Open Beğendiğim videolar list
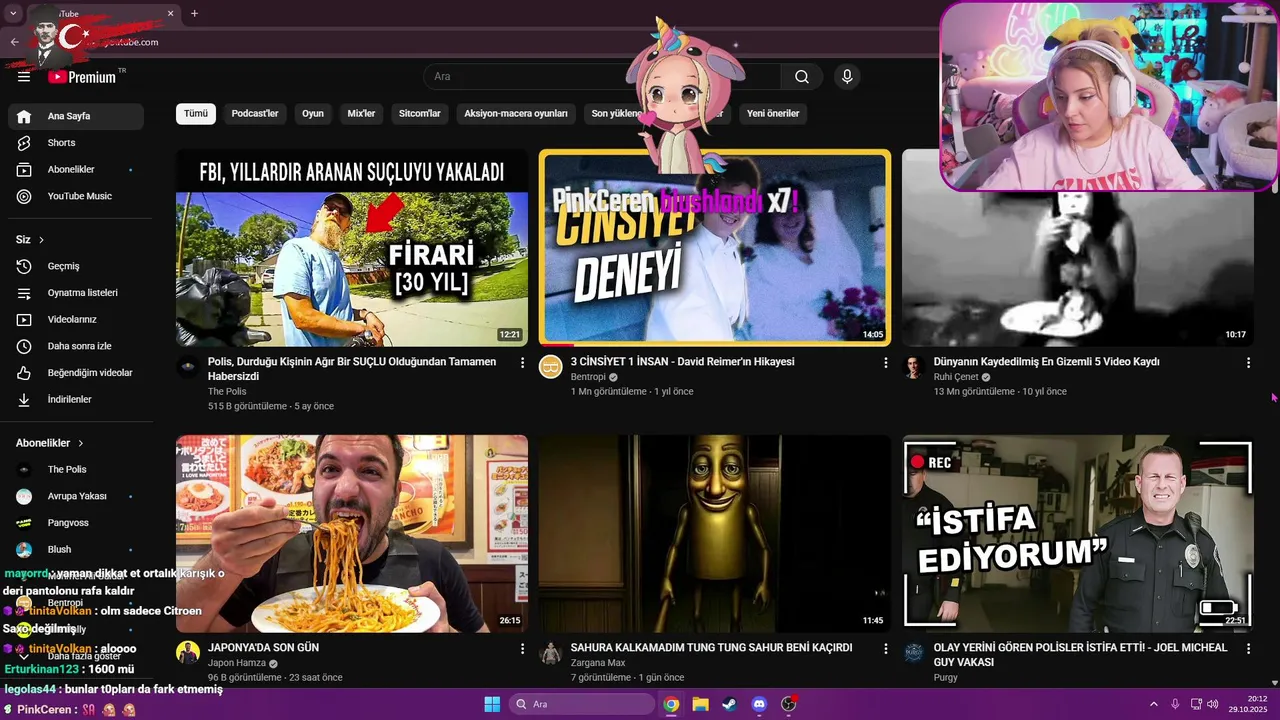1280x720 pixels. click(76, 373)
